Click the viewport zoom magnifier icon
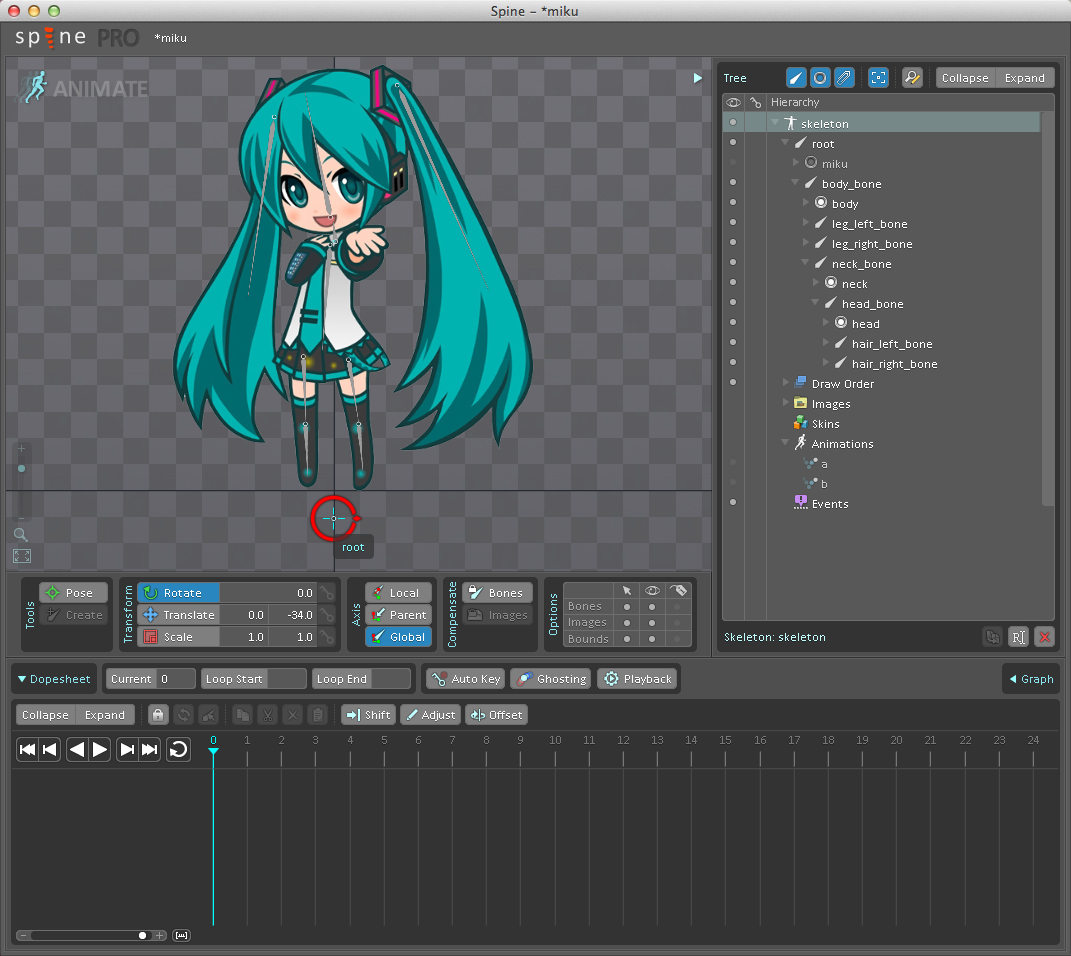This screenshot has width=1071, height=956. [21, 535]
